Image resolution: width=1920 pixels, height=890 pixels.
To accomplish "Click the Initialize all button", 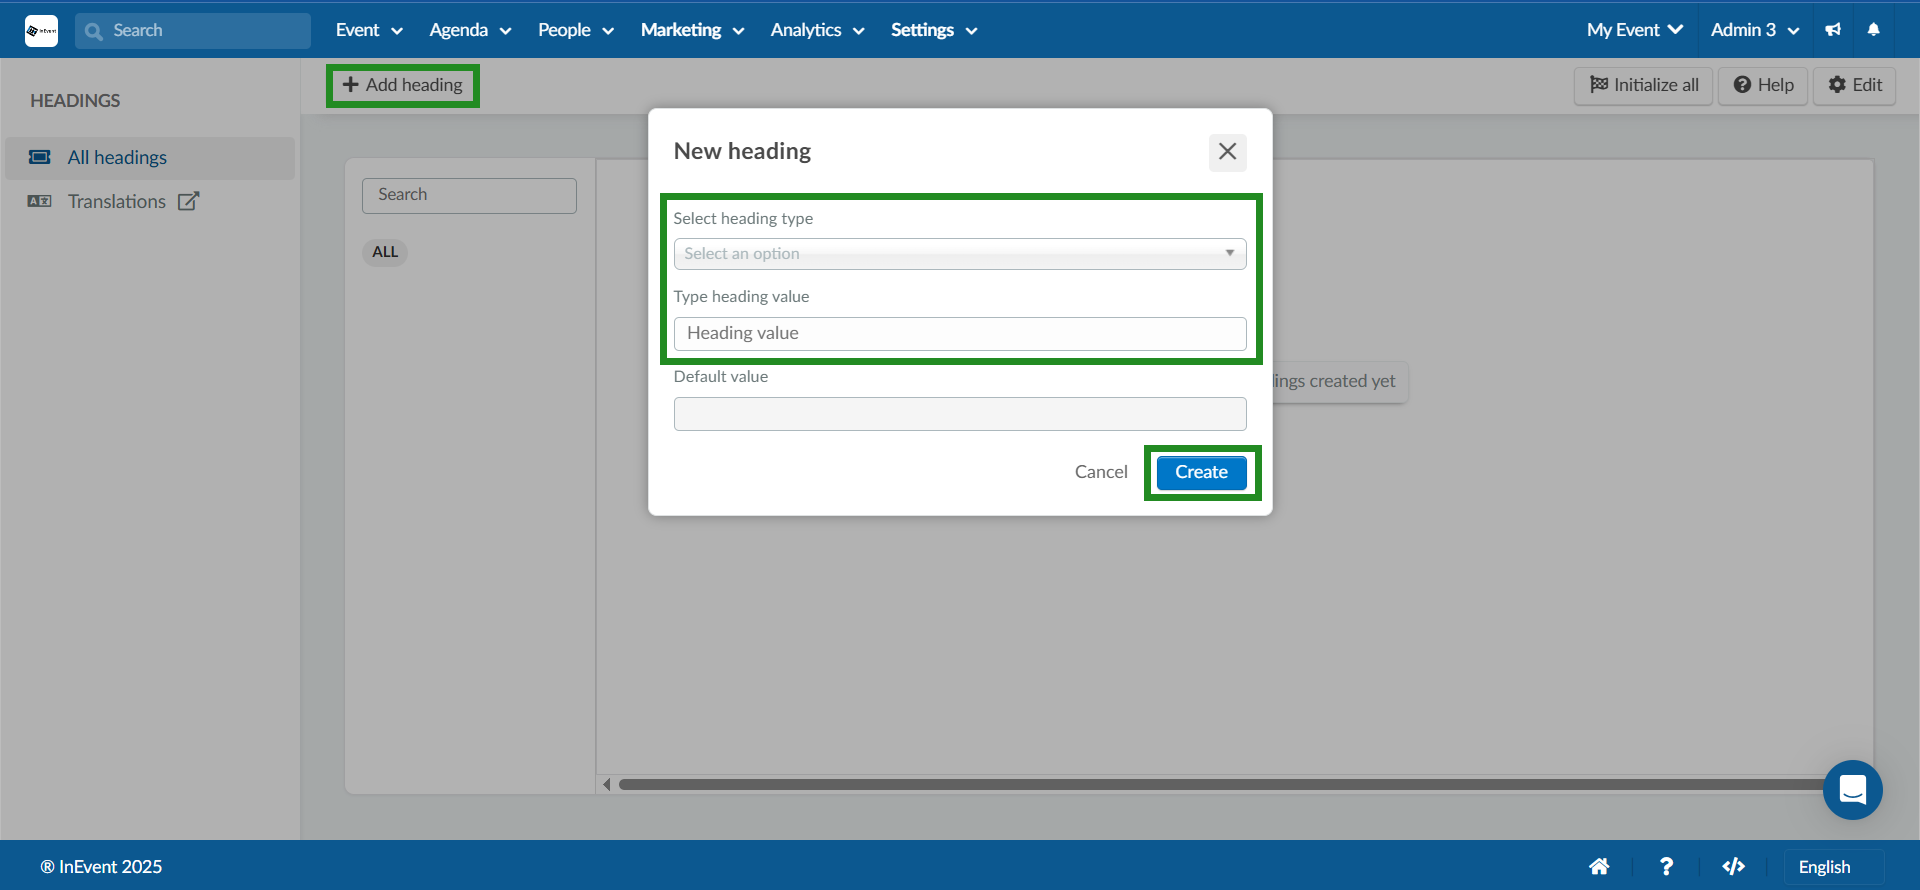I will [1643, 85].
